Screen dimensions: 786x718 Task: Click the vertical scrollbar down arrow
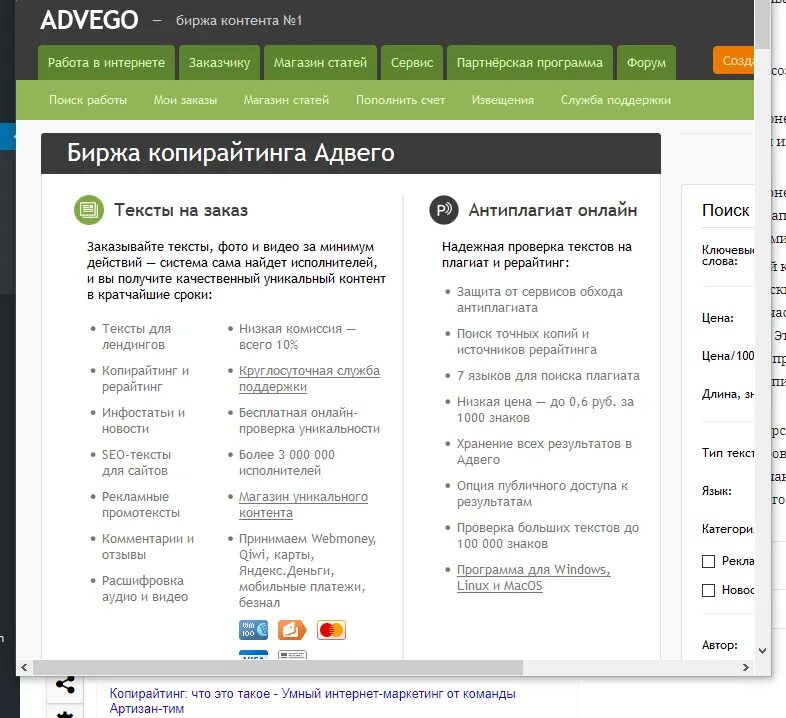click(762, 651)
